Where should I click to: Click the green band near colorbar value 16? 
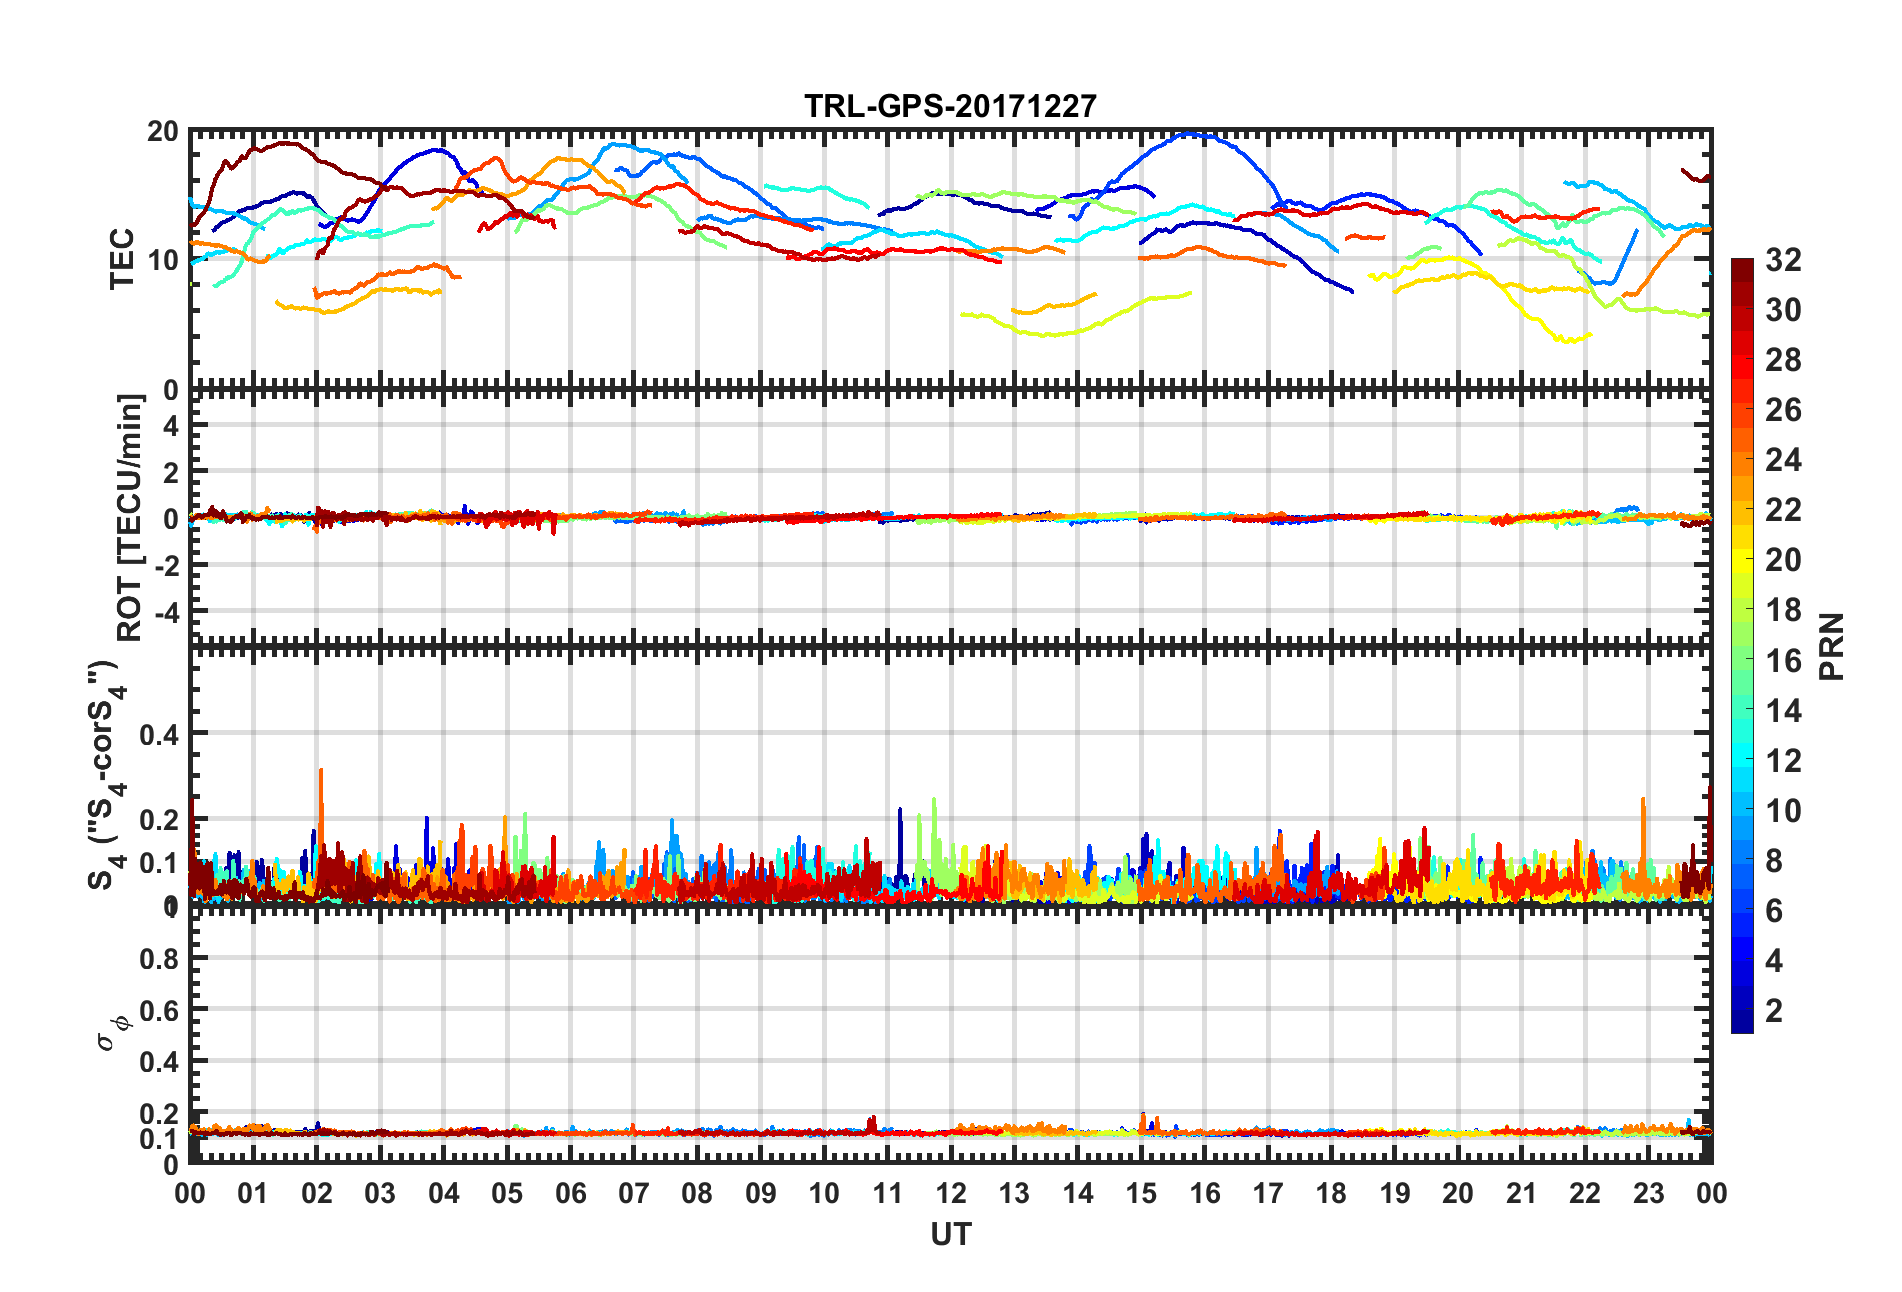[1742, 660]
